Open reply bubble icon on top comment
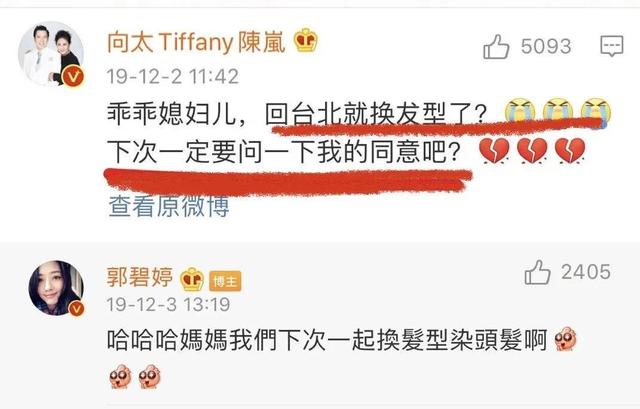 tap(611, 46)
